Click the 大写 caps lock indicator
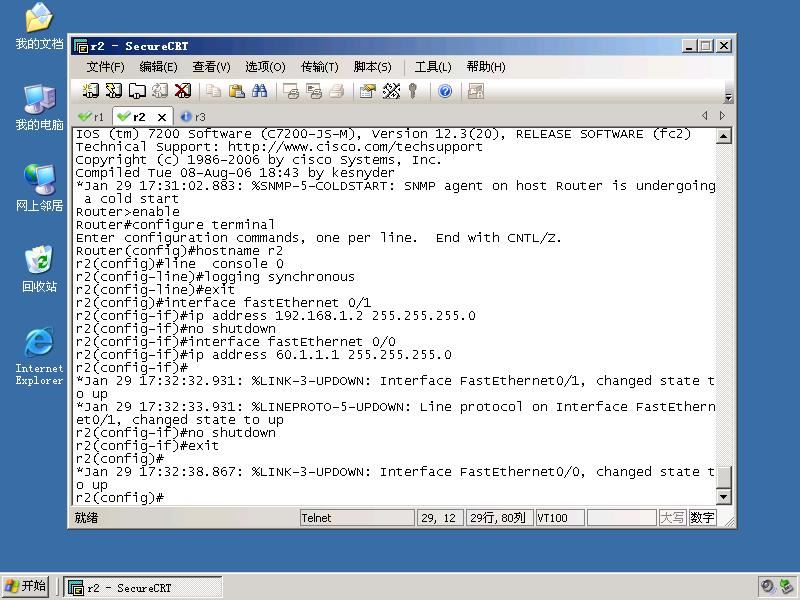This screenshot has height=600, width=800. (672, 518)
